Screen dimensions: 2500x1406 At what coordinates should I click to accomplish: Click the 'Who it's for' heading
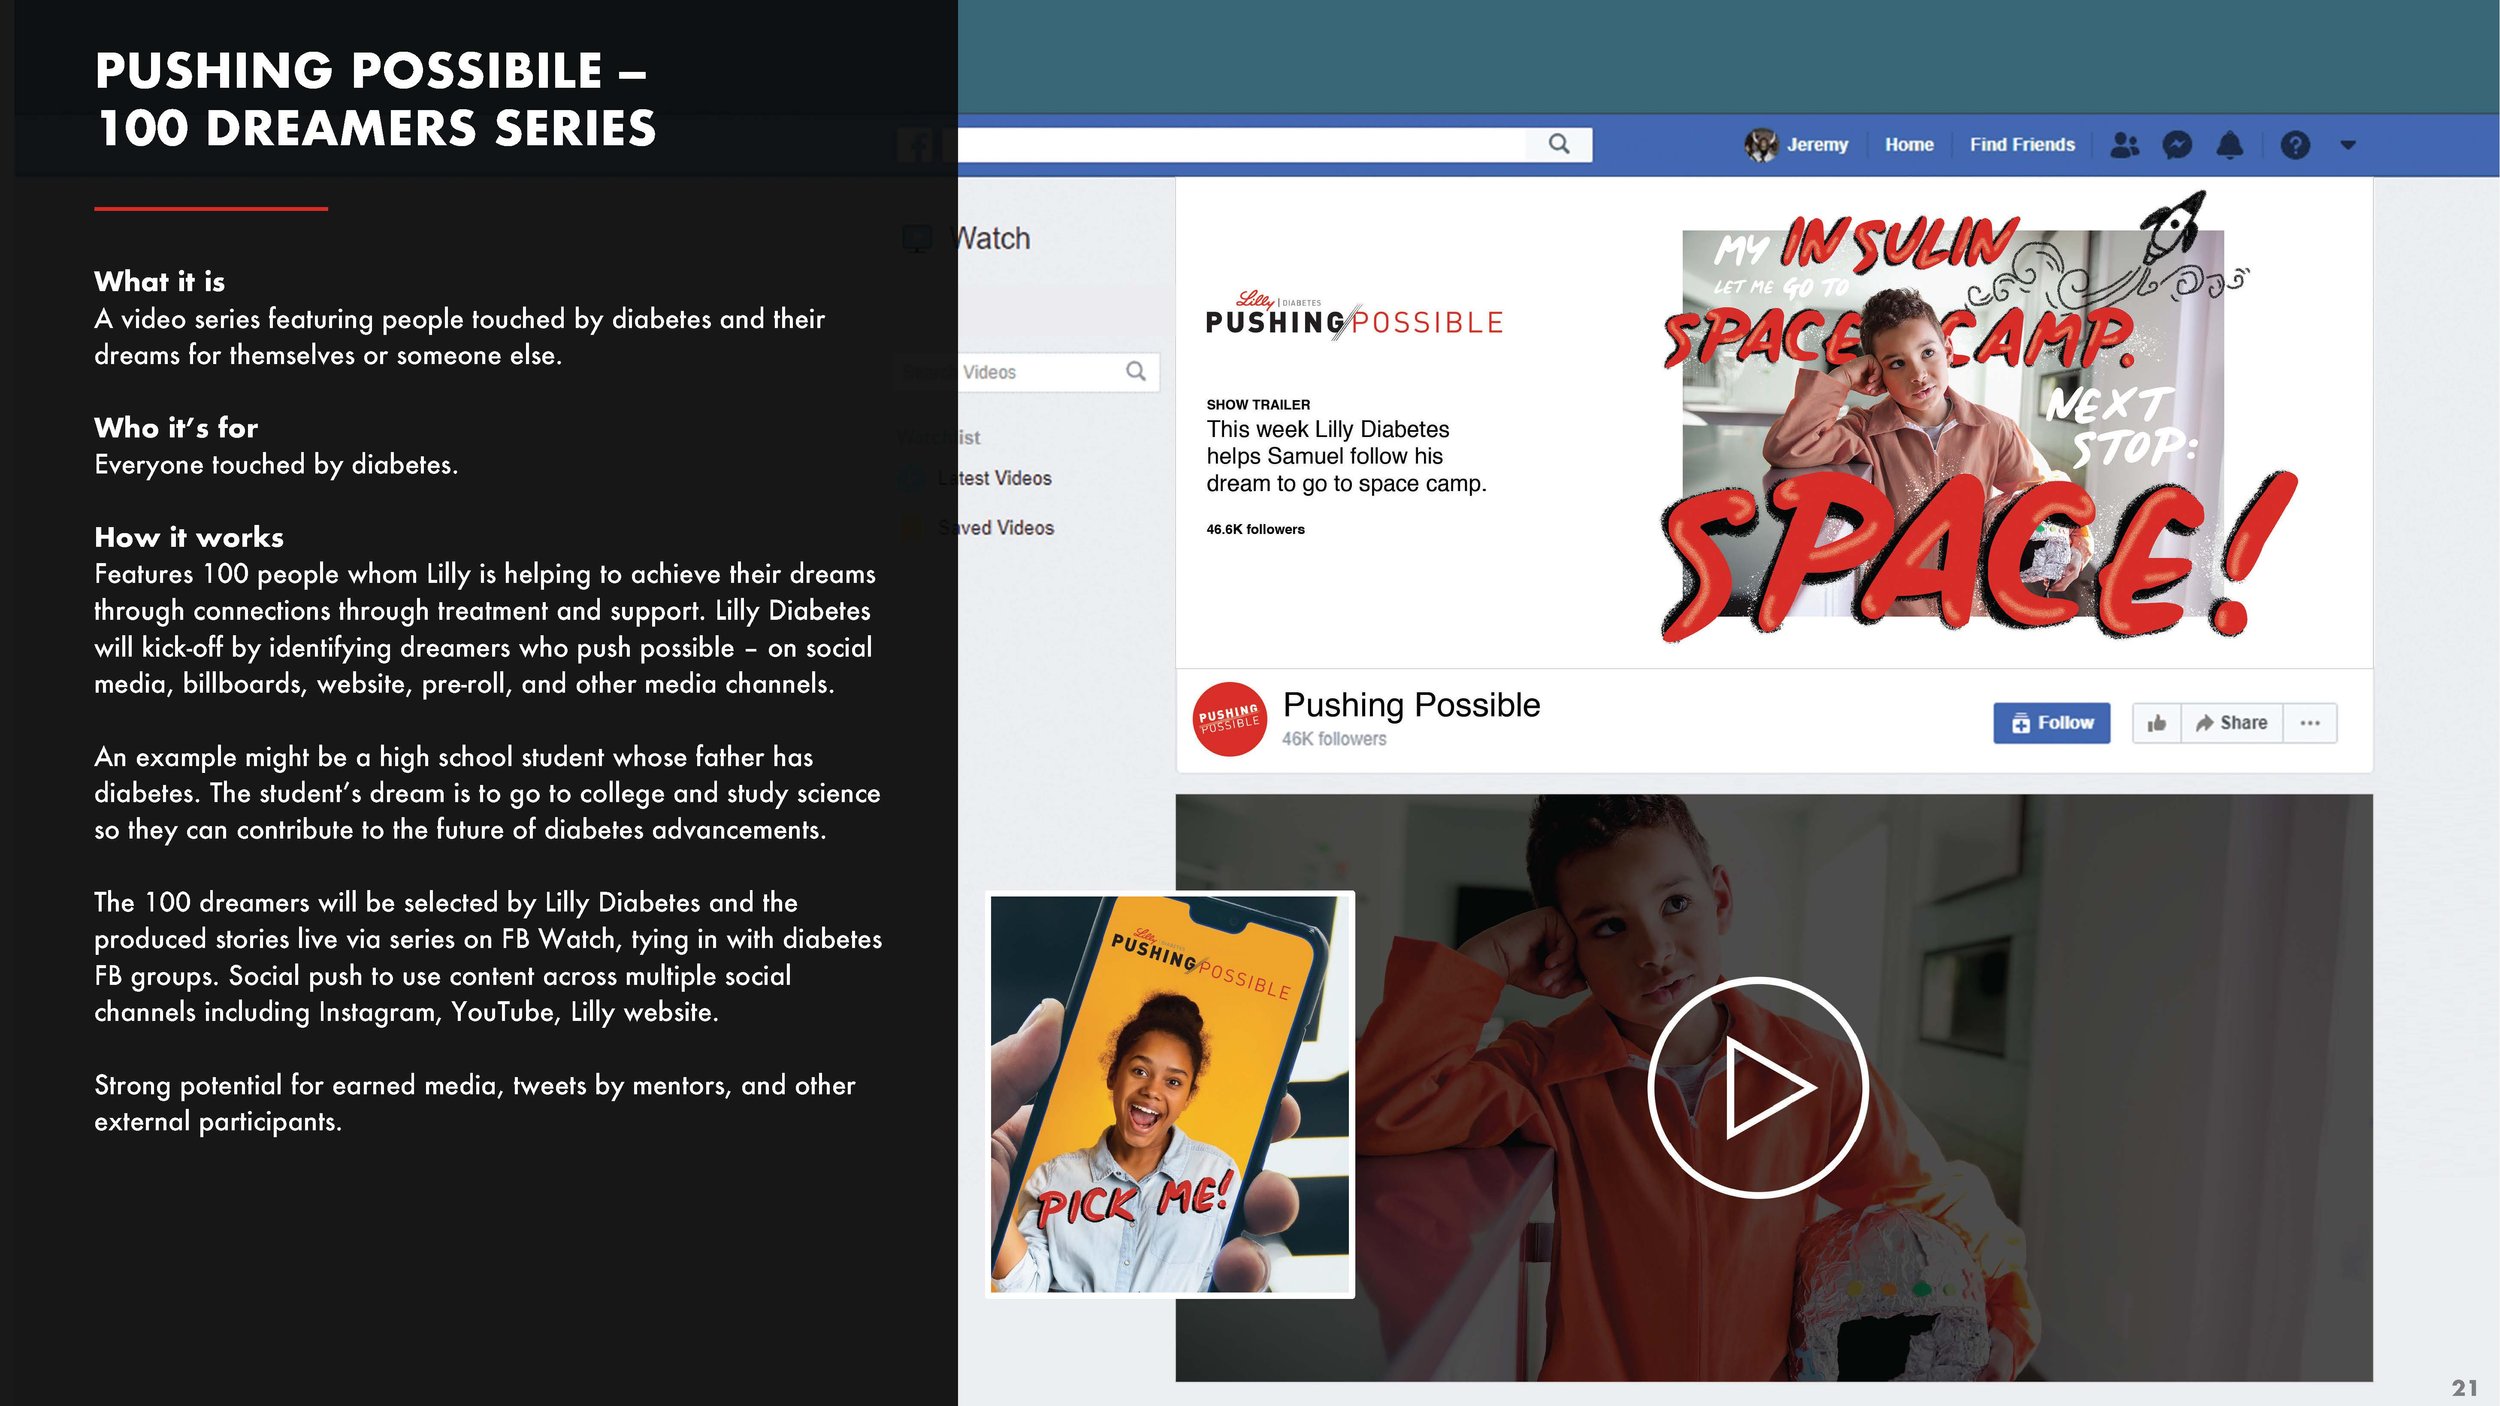[x=176, y=427]
